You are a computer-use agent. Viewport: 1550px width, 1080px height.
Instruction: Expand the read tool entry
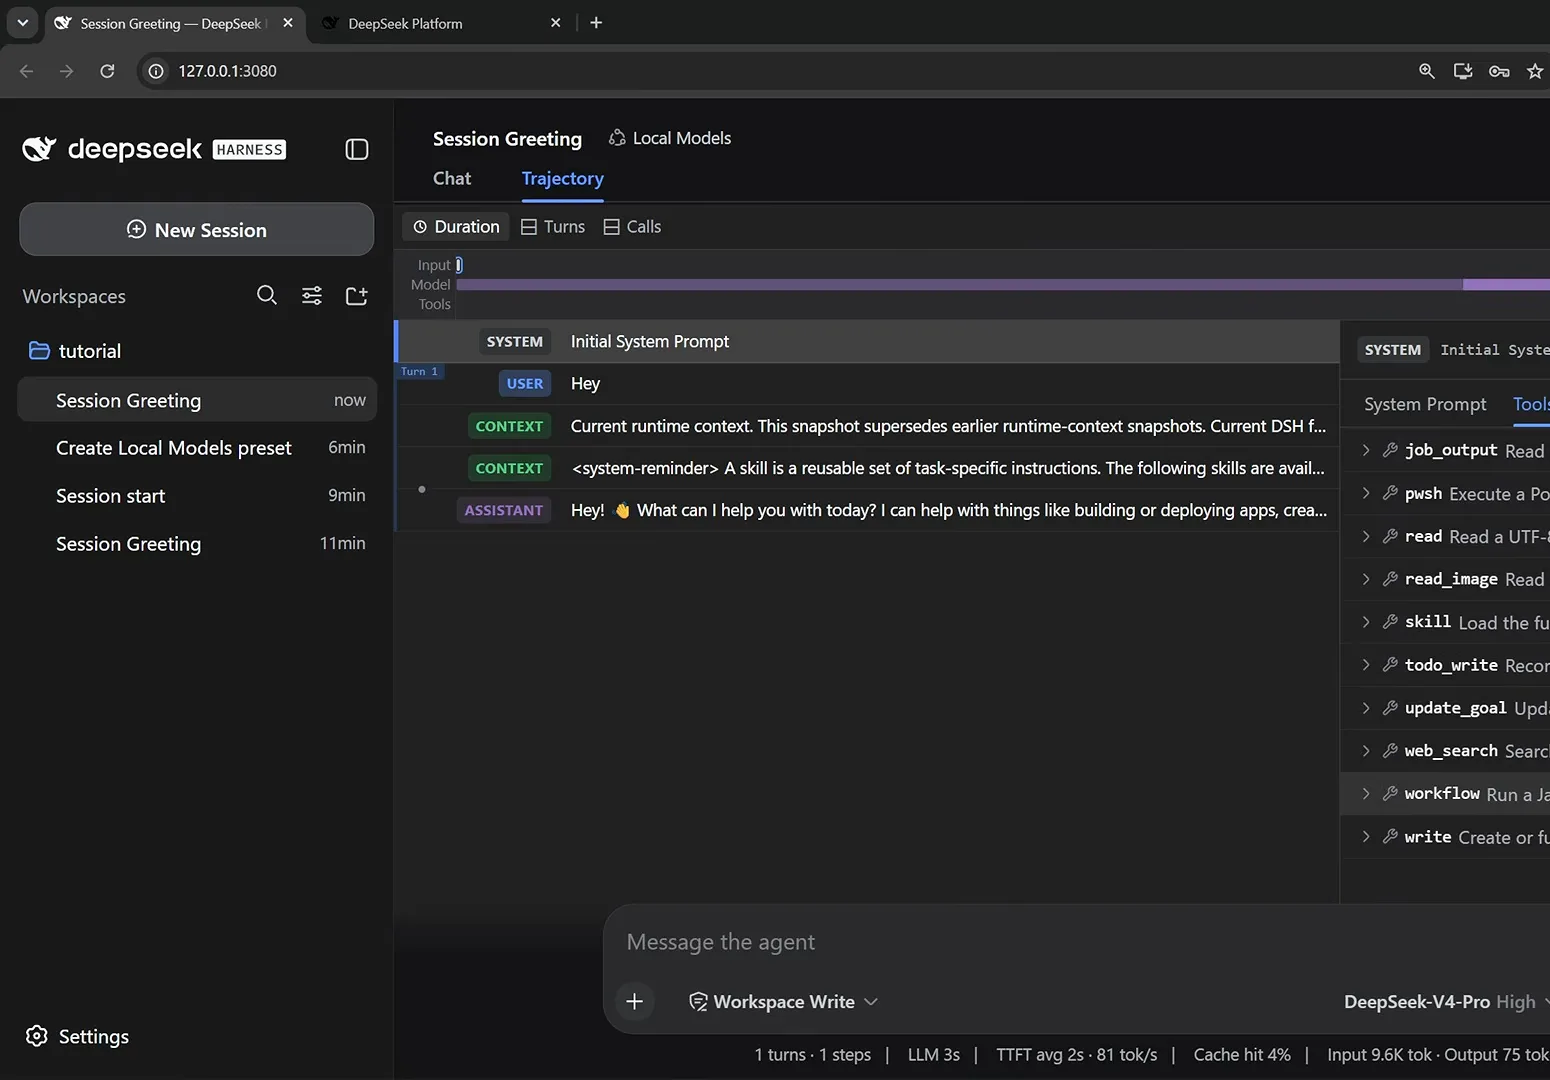point(1366,536)
